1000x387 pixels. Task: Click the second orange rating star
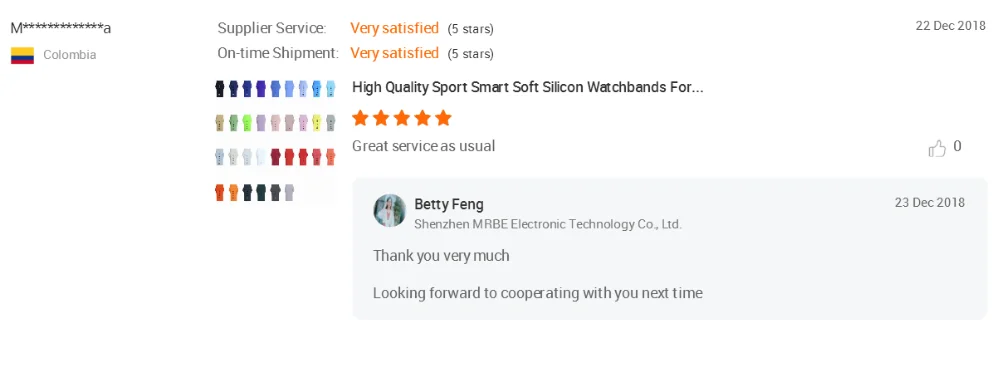381,118
